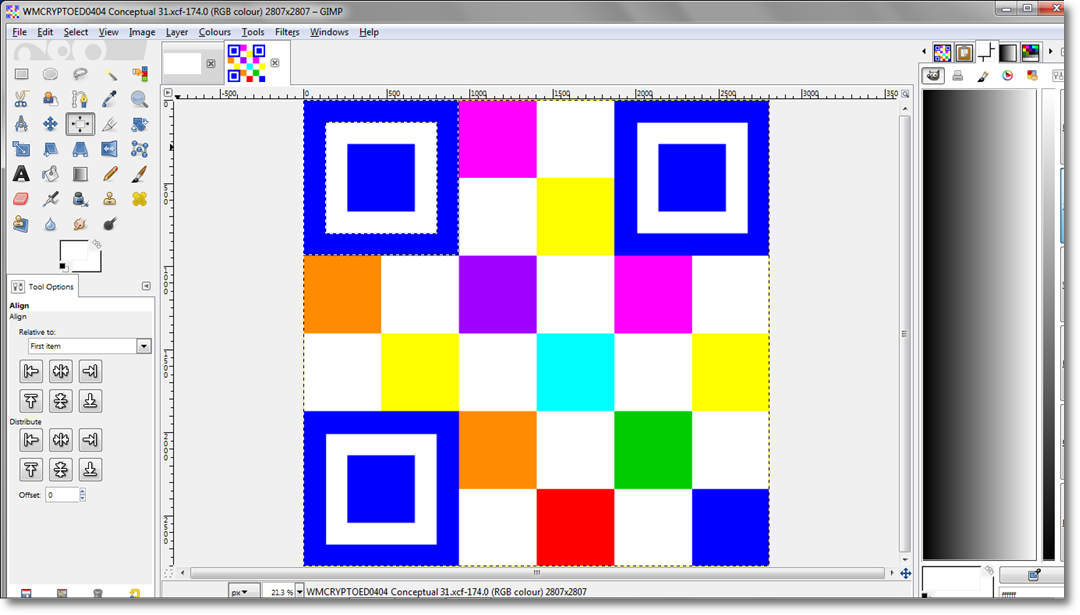1080x615 pixels.
Task: Switch to the Gradients tab in right dock
Action: point(1008,52)
